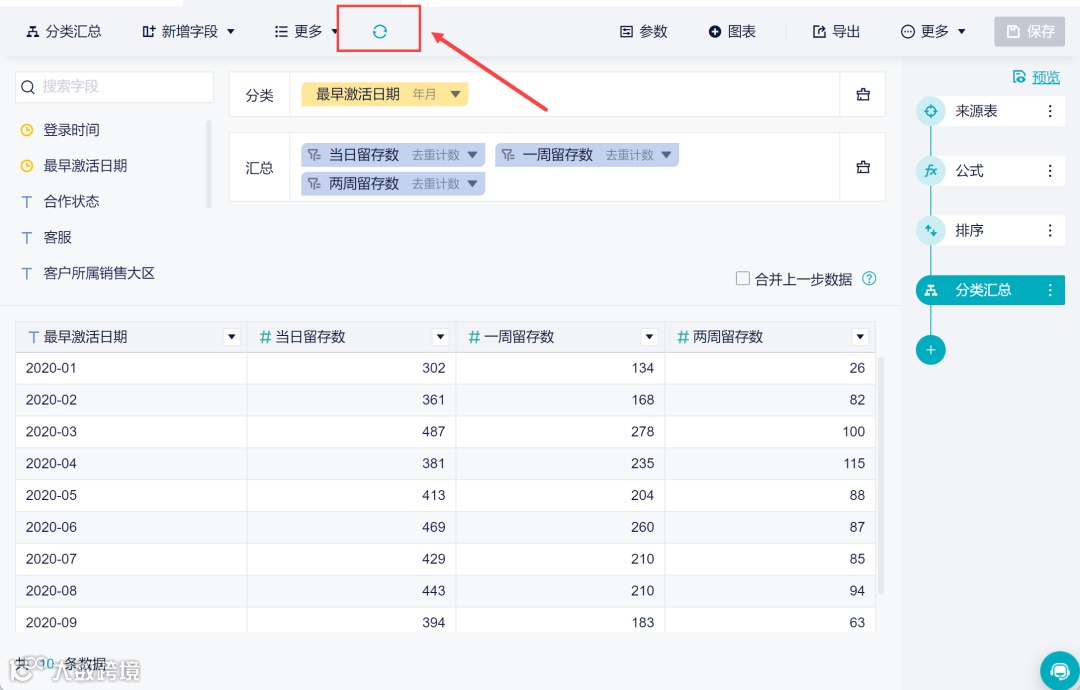Open the kebab menu on the 公式 node
The height and width of the screenshot is (690, 1080).
pyautogui.click(x=1048, y=170)
